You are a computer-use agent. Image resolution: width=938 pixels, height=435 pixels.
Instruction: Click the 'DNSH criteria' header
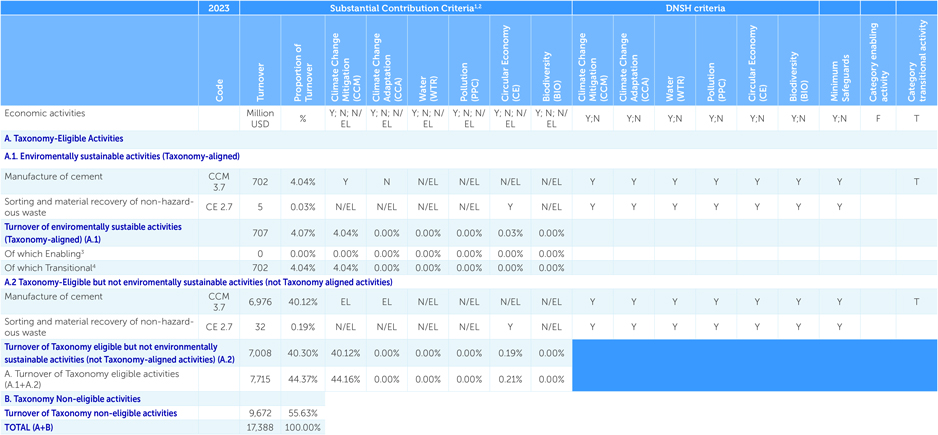[695, 8]
